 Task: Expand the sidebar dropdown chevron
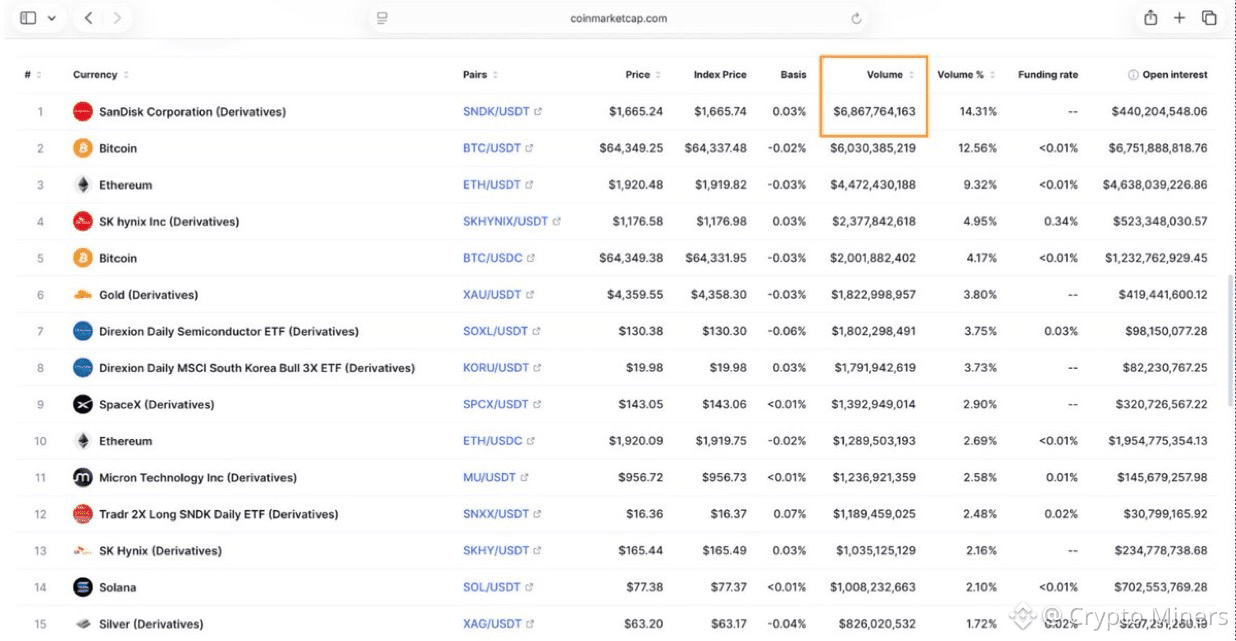(51, 18)
